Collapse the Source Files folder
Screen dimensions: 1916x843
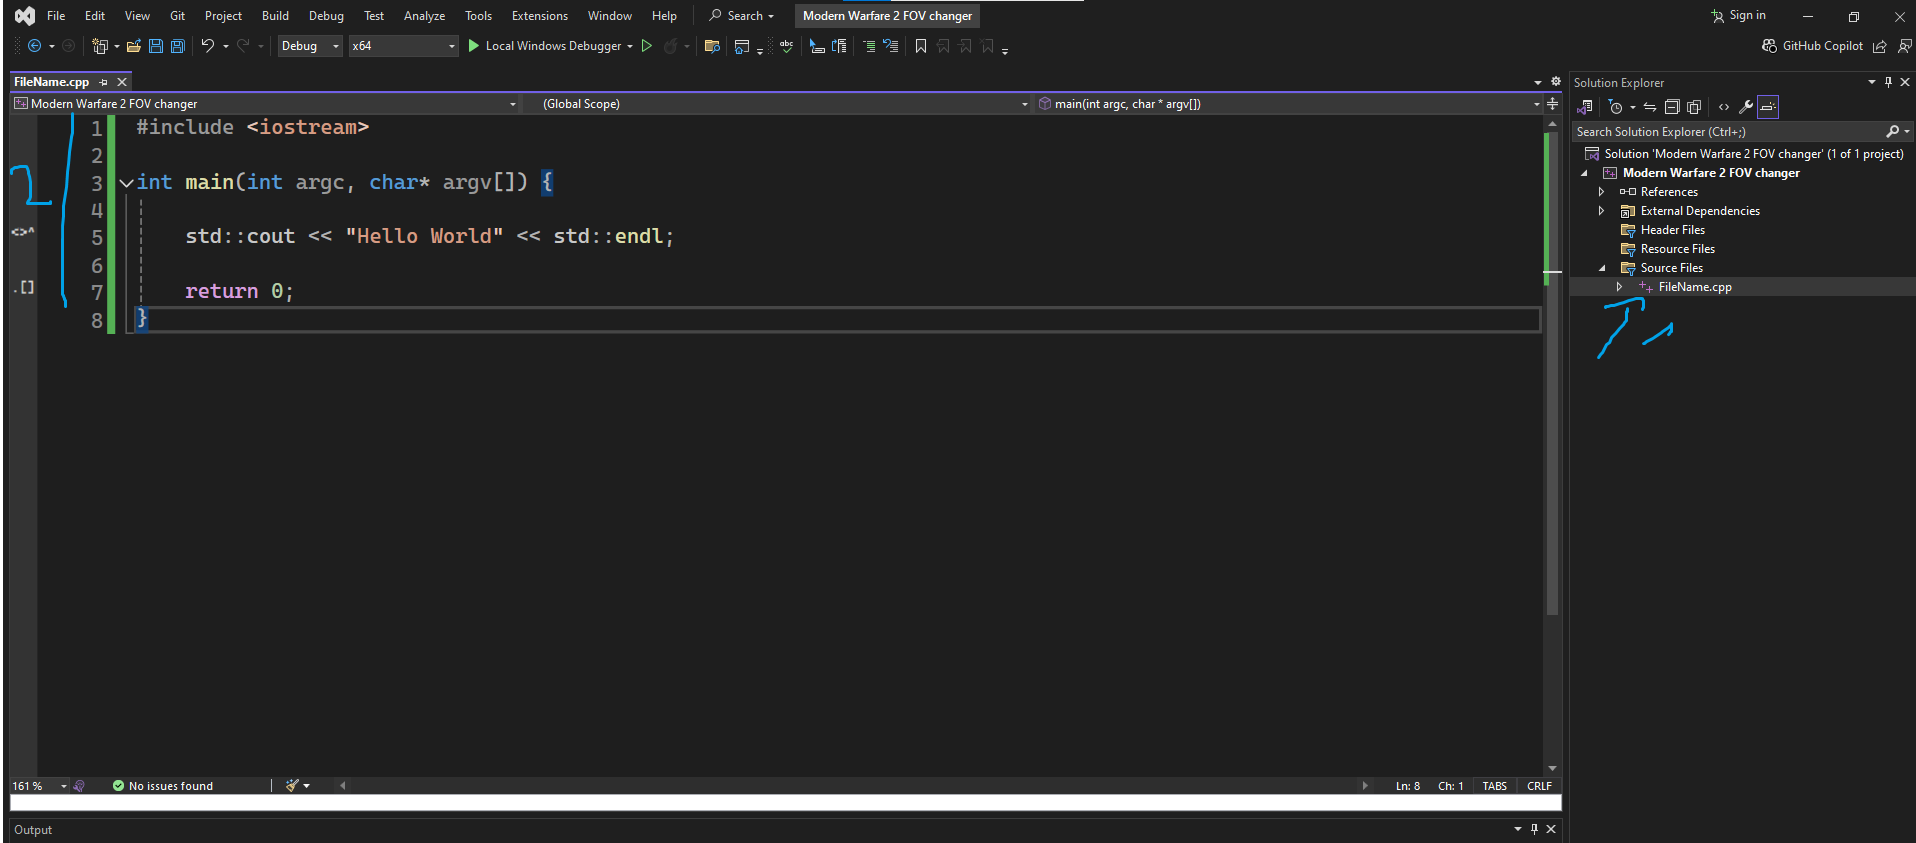tap(1602, 268)
